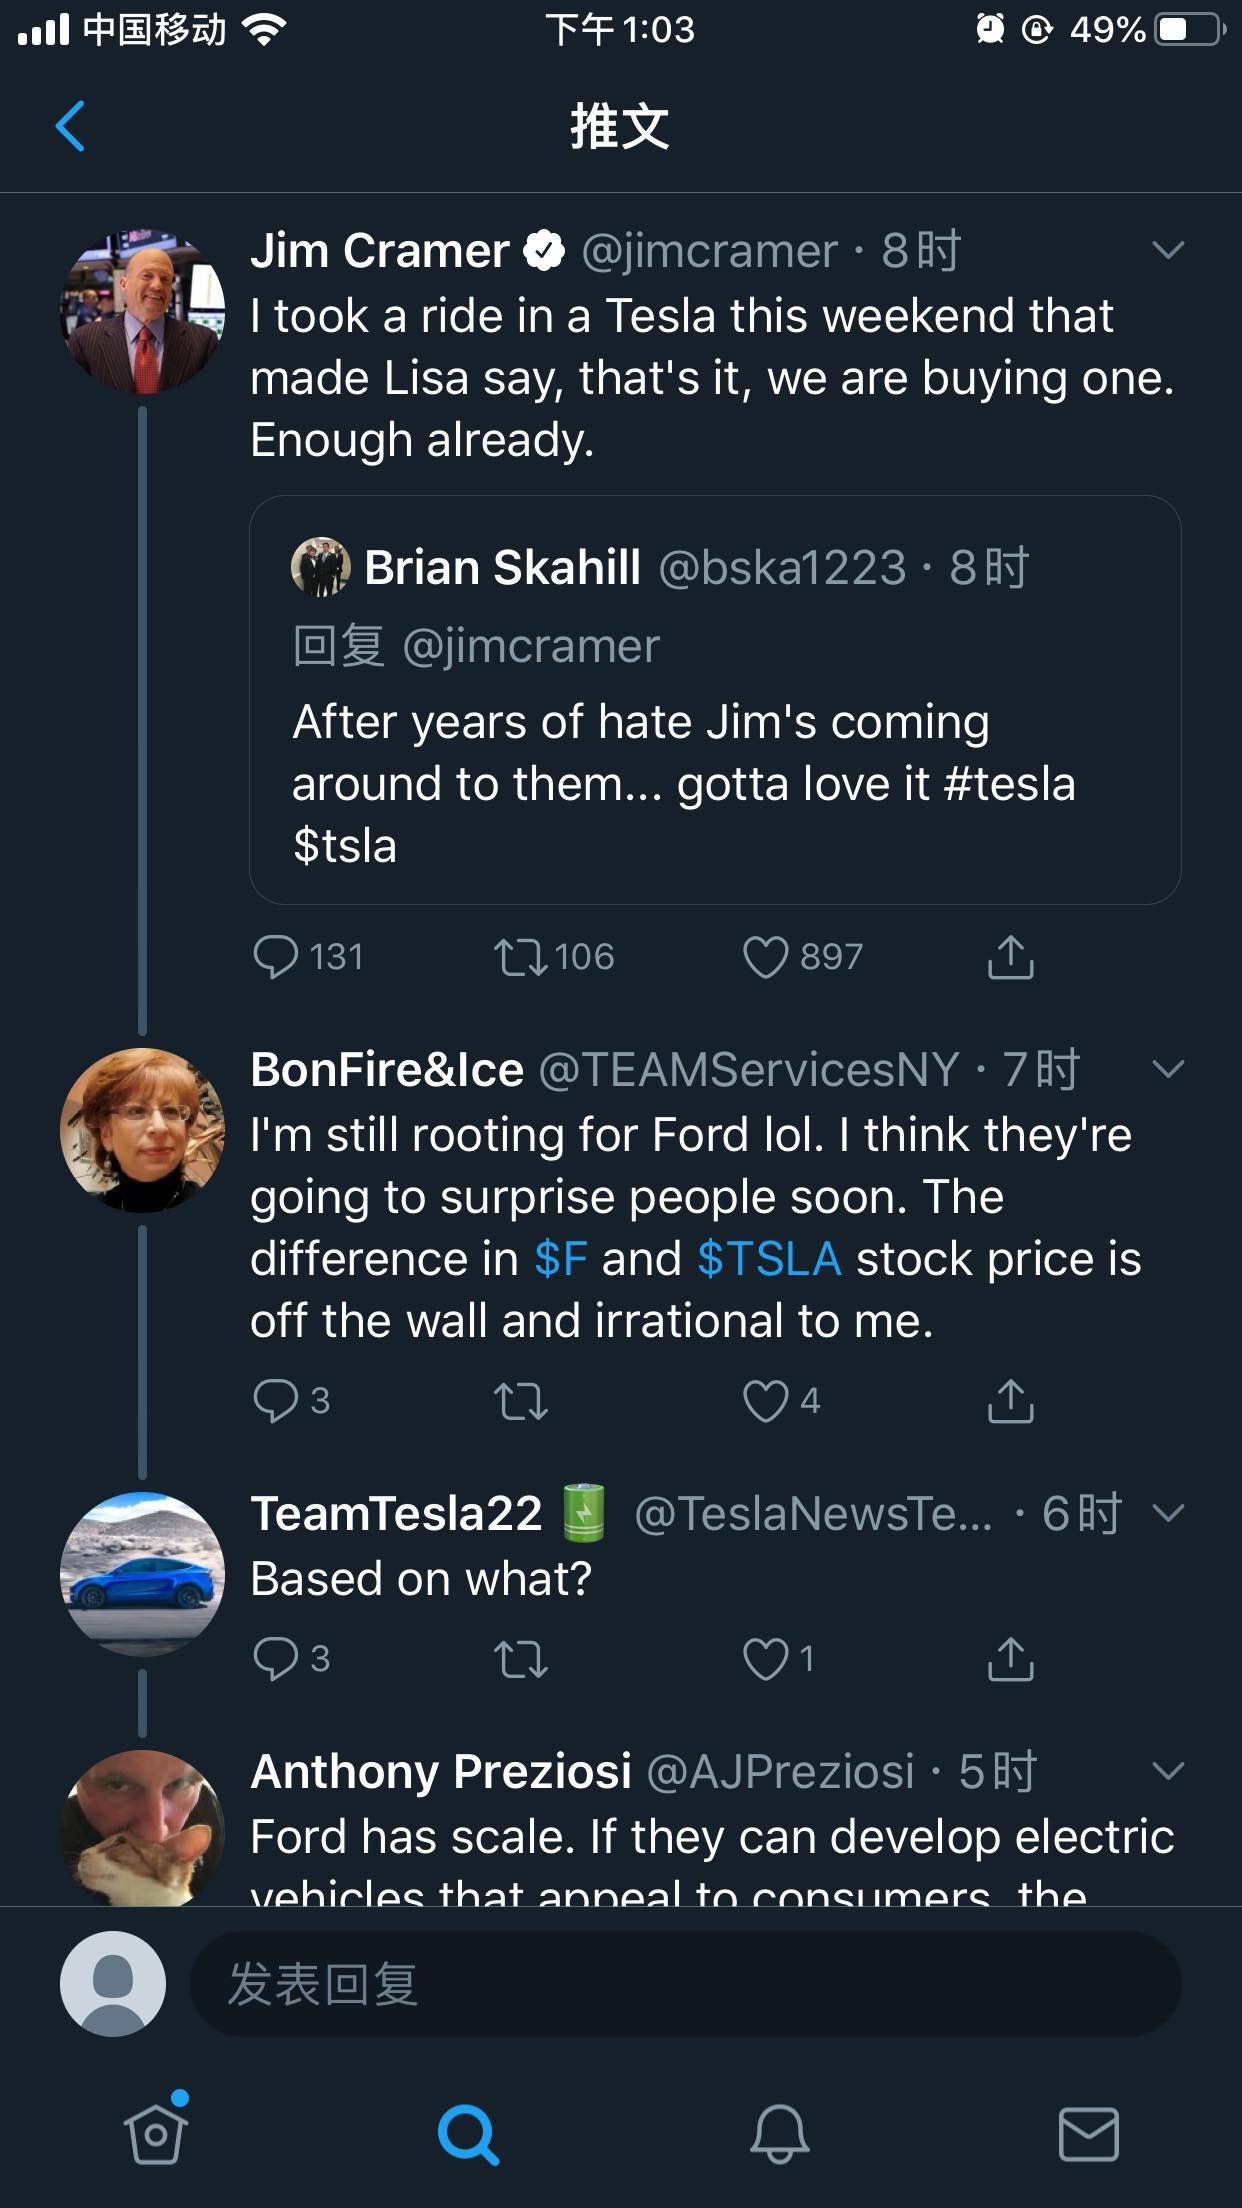The width and height of the screenshot is (1242, 2208).
Task: Like BonFire&Ice's reply about Ford
Action: (x=766, y=1401)
